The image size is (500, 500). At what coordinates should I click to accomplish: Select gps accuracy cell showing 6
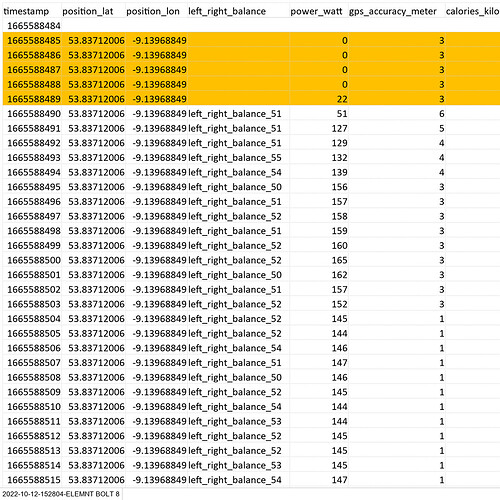pyautogui.click(x=397, y=114)
